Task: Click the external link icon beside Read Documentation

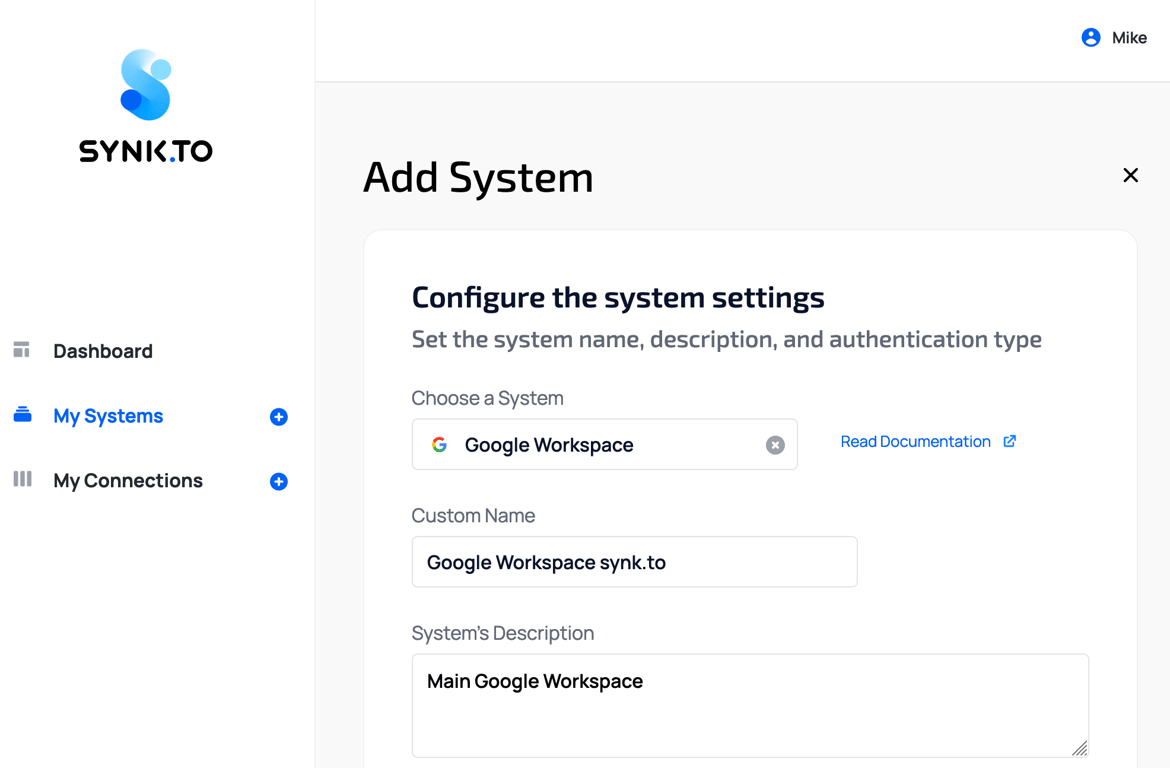Action: (1010, 441)
